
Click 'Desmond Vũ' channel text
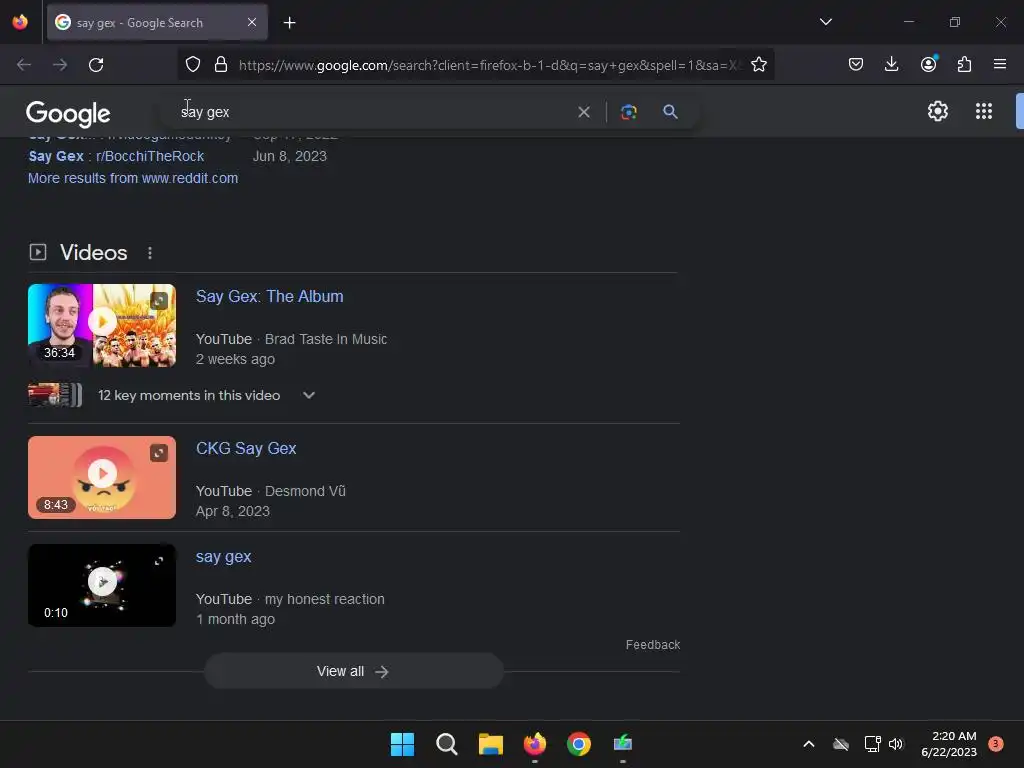pyautogui.click(x=305, y=491)
